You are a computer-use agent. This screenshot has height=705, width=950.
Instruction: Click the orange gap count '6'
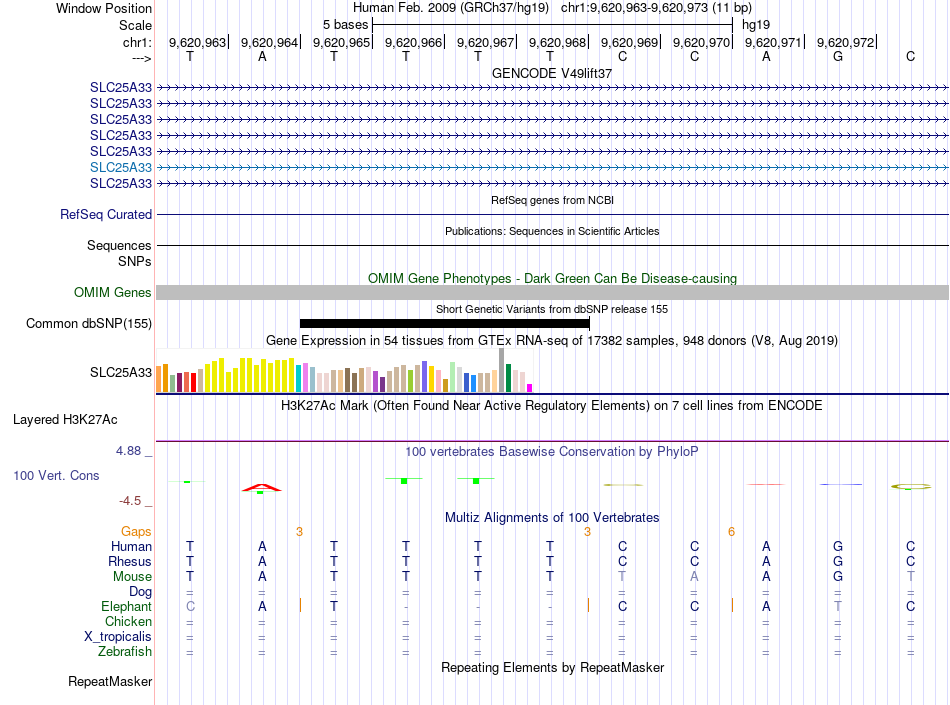pyautogui.click(x=731, y=532)
